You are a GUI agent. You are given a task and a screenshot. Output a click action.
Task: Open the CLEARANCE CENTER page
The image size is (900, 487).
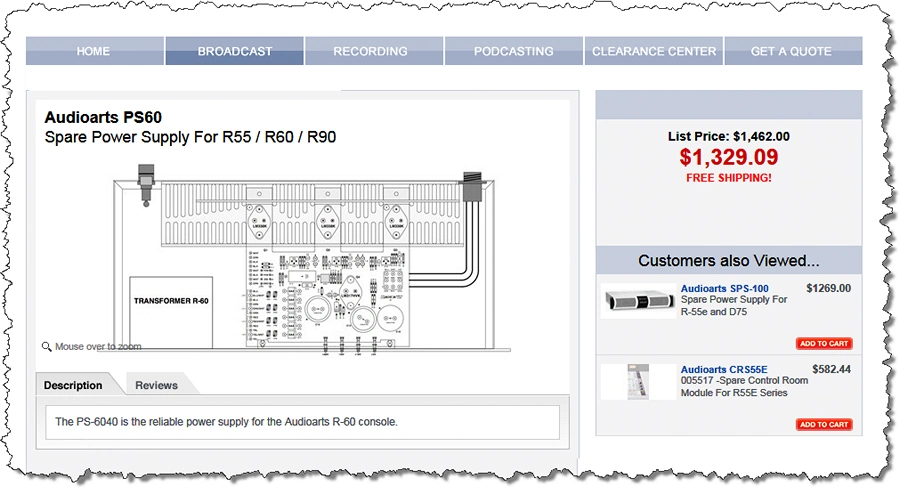point(654,51)
